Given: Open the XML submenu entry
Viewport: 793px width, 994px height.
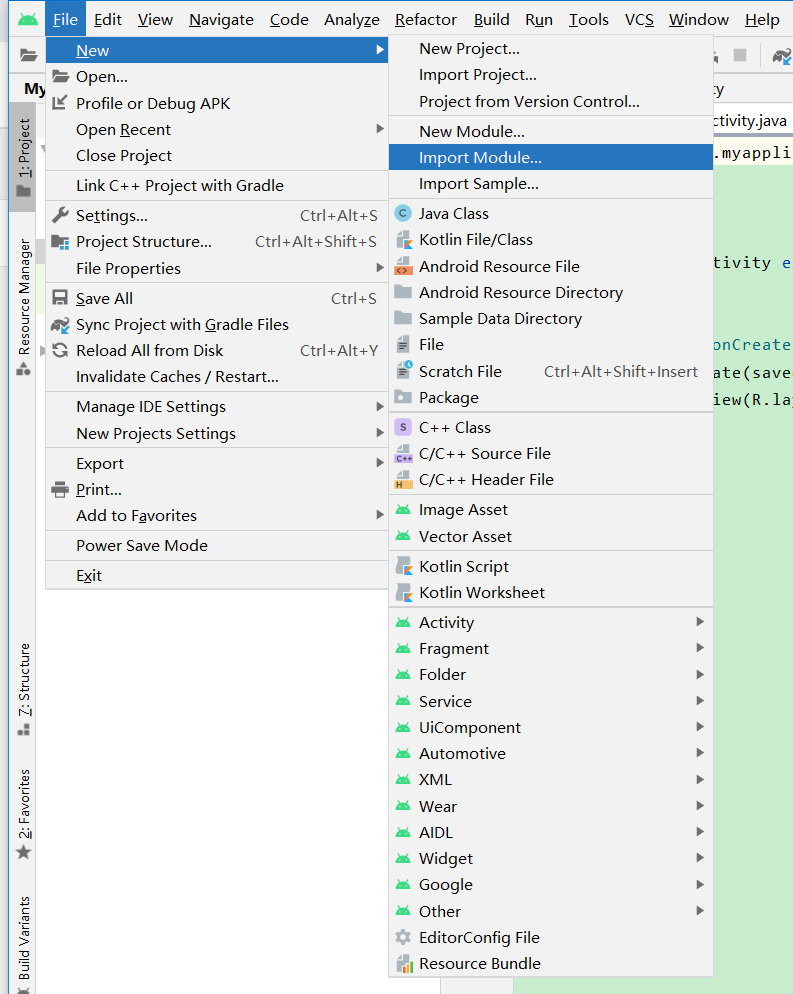Looking at the screenshot, I should pos(551,779).
